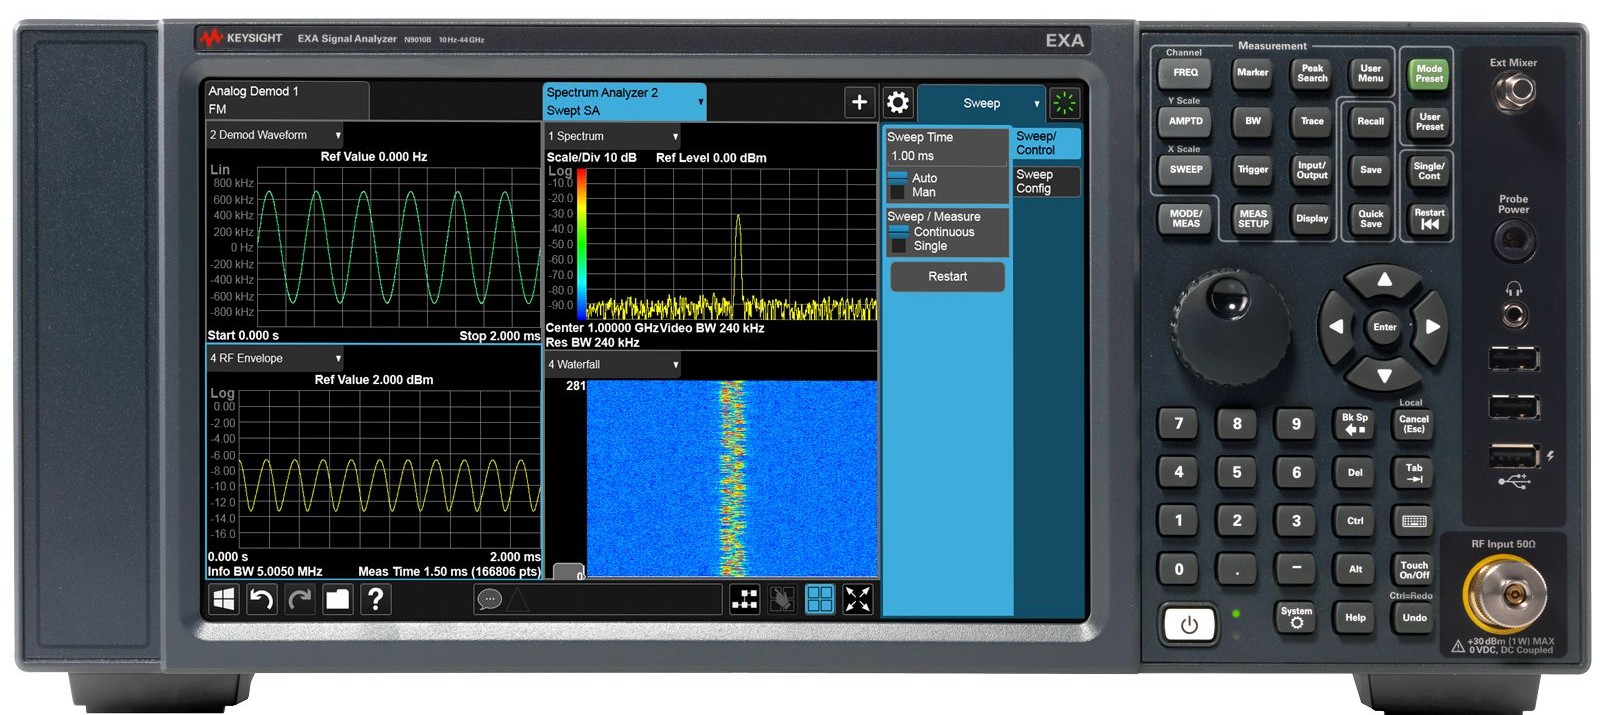
Task: Click the Info BW 5.0050 MHz readout
Action: pyautogui.click(x=265, y=572)
